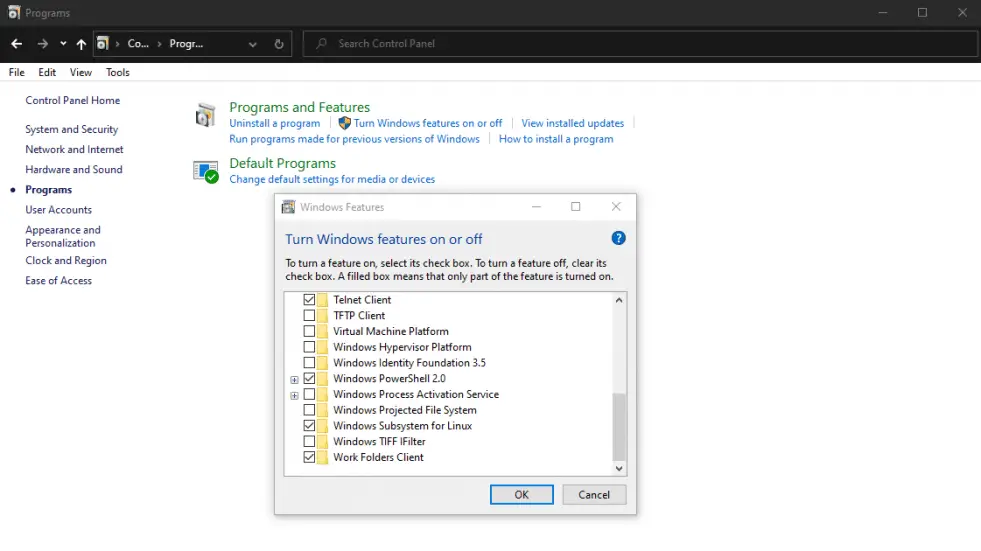
Task: Open System and Security category
Action: [71, 129]
